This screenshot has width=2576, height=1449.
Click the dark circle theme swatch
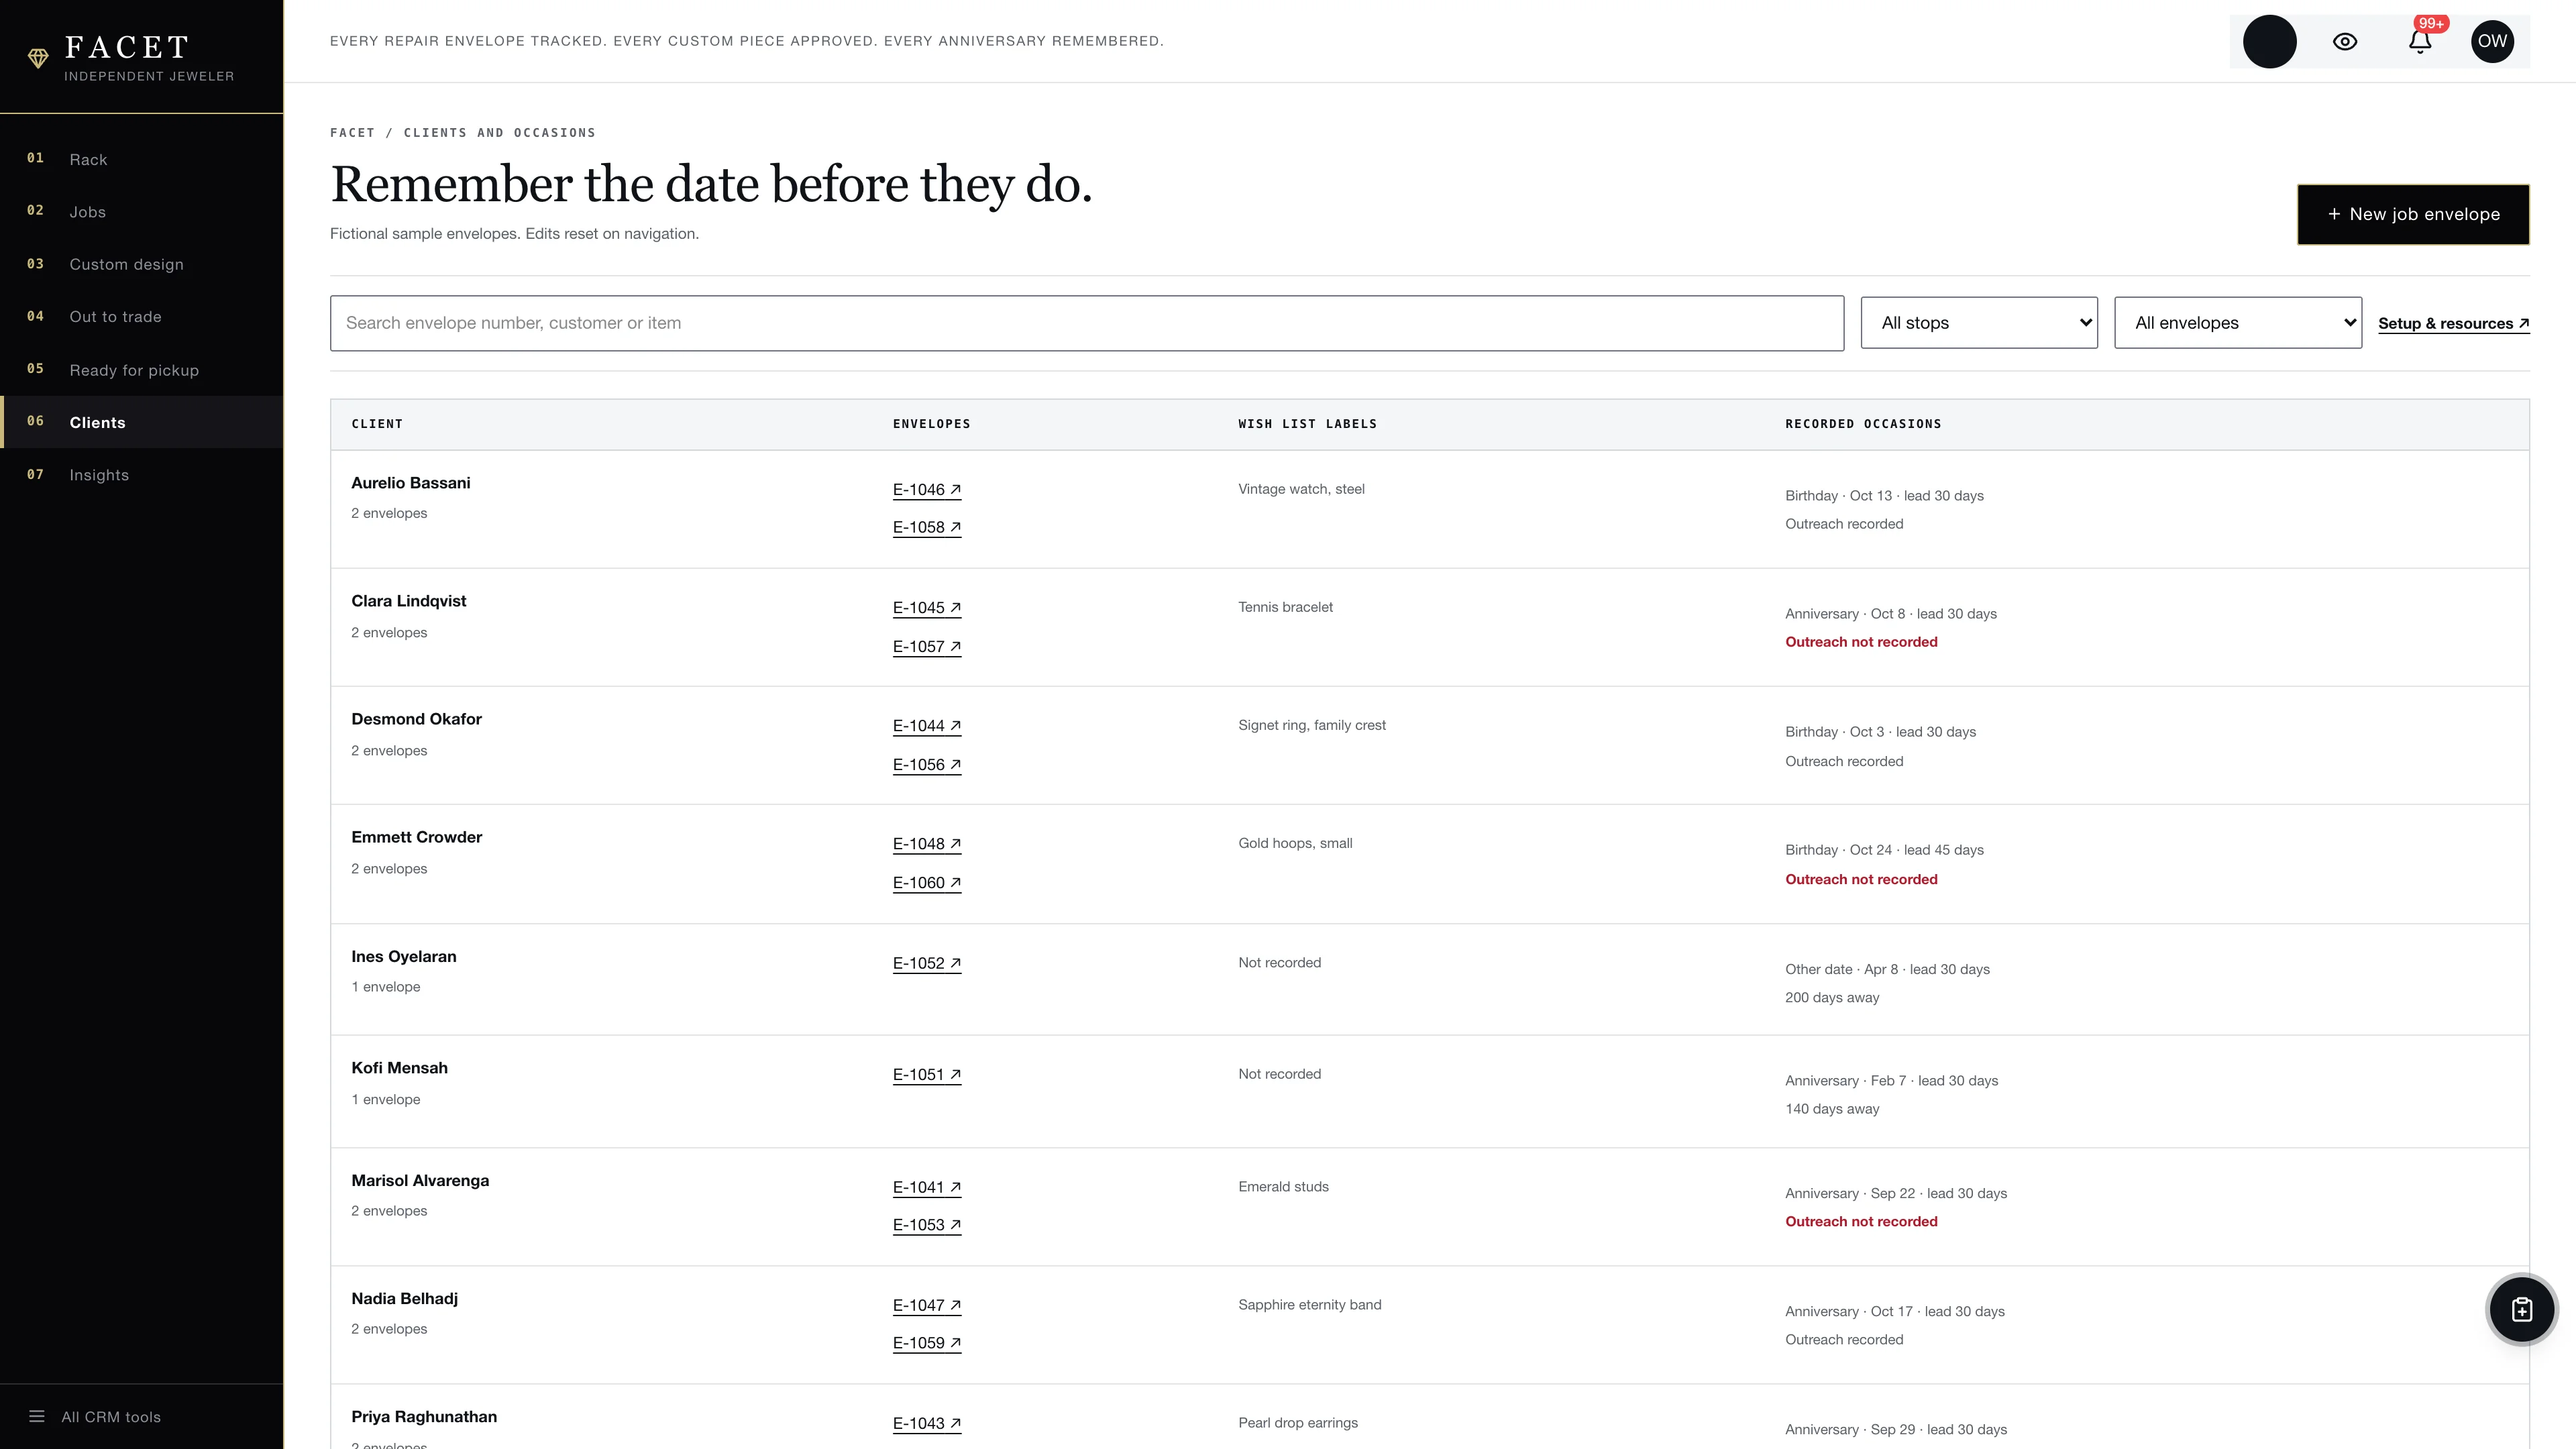2269,41
